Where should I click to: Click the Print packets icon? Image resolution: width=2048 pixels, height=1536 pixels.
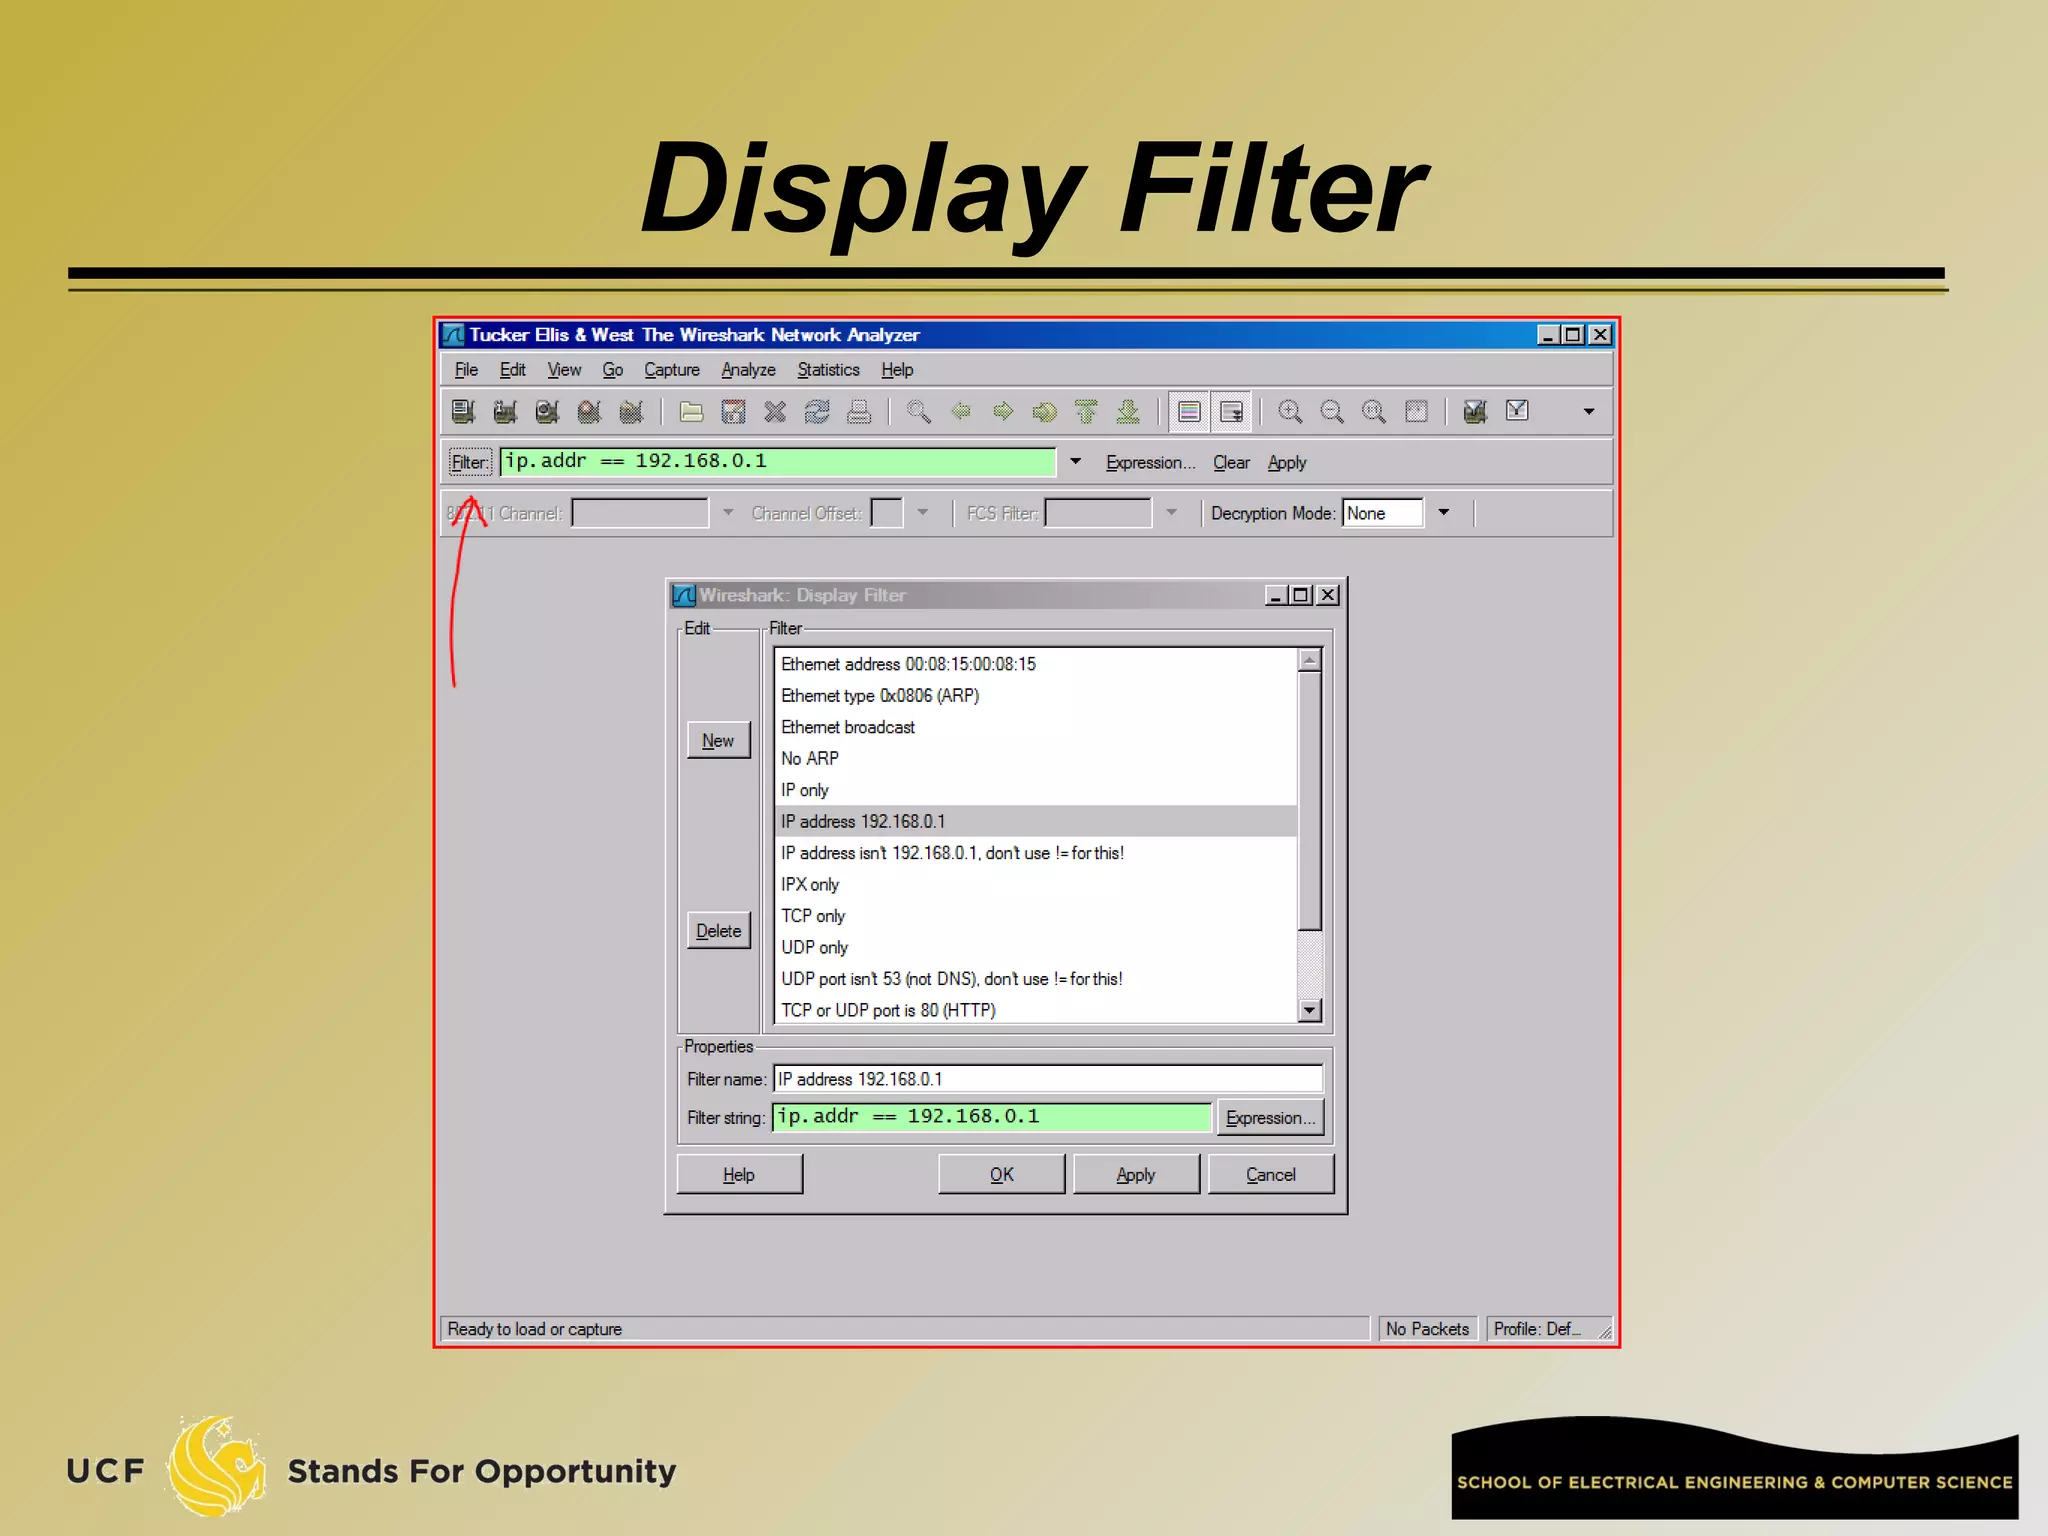[859, 411]
